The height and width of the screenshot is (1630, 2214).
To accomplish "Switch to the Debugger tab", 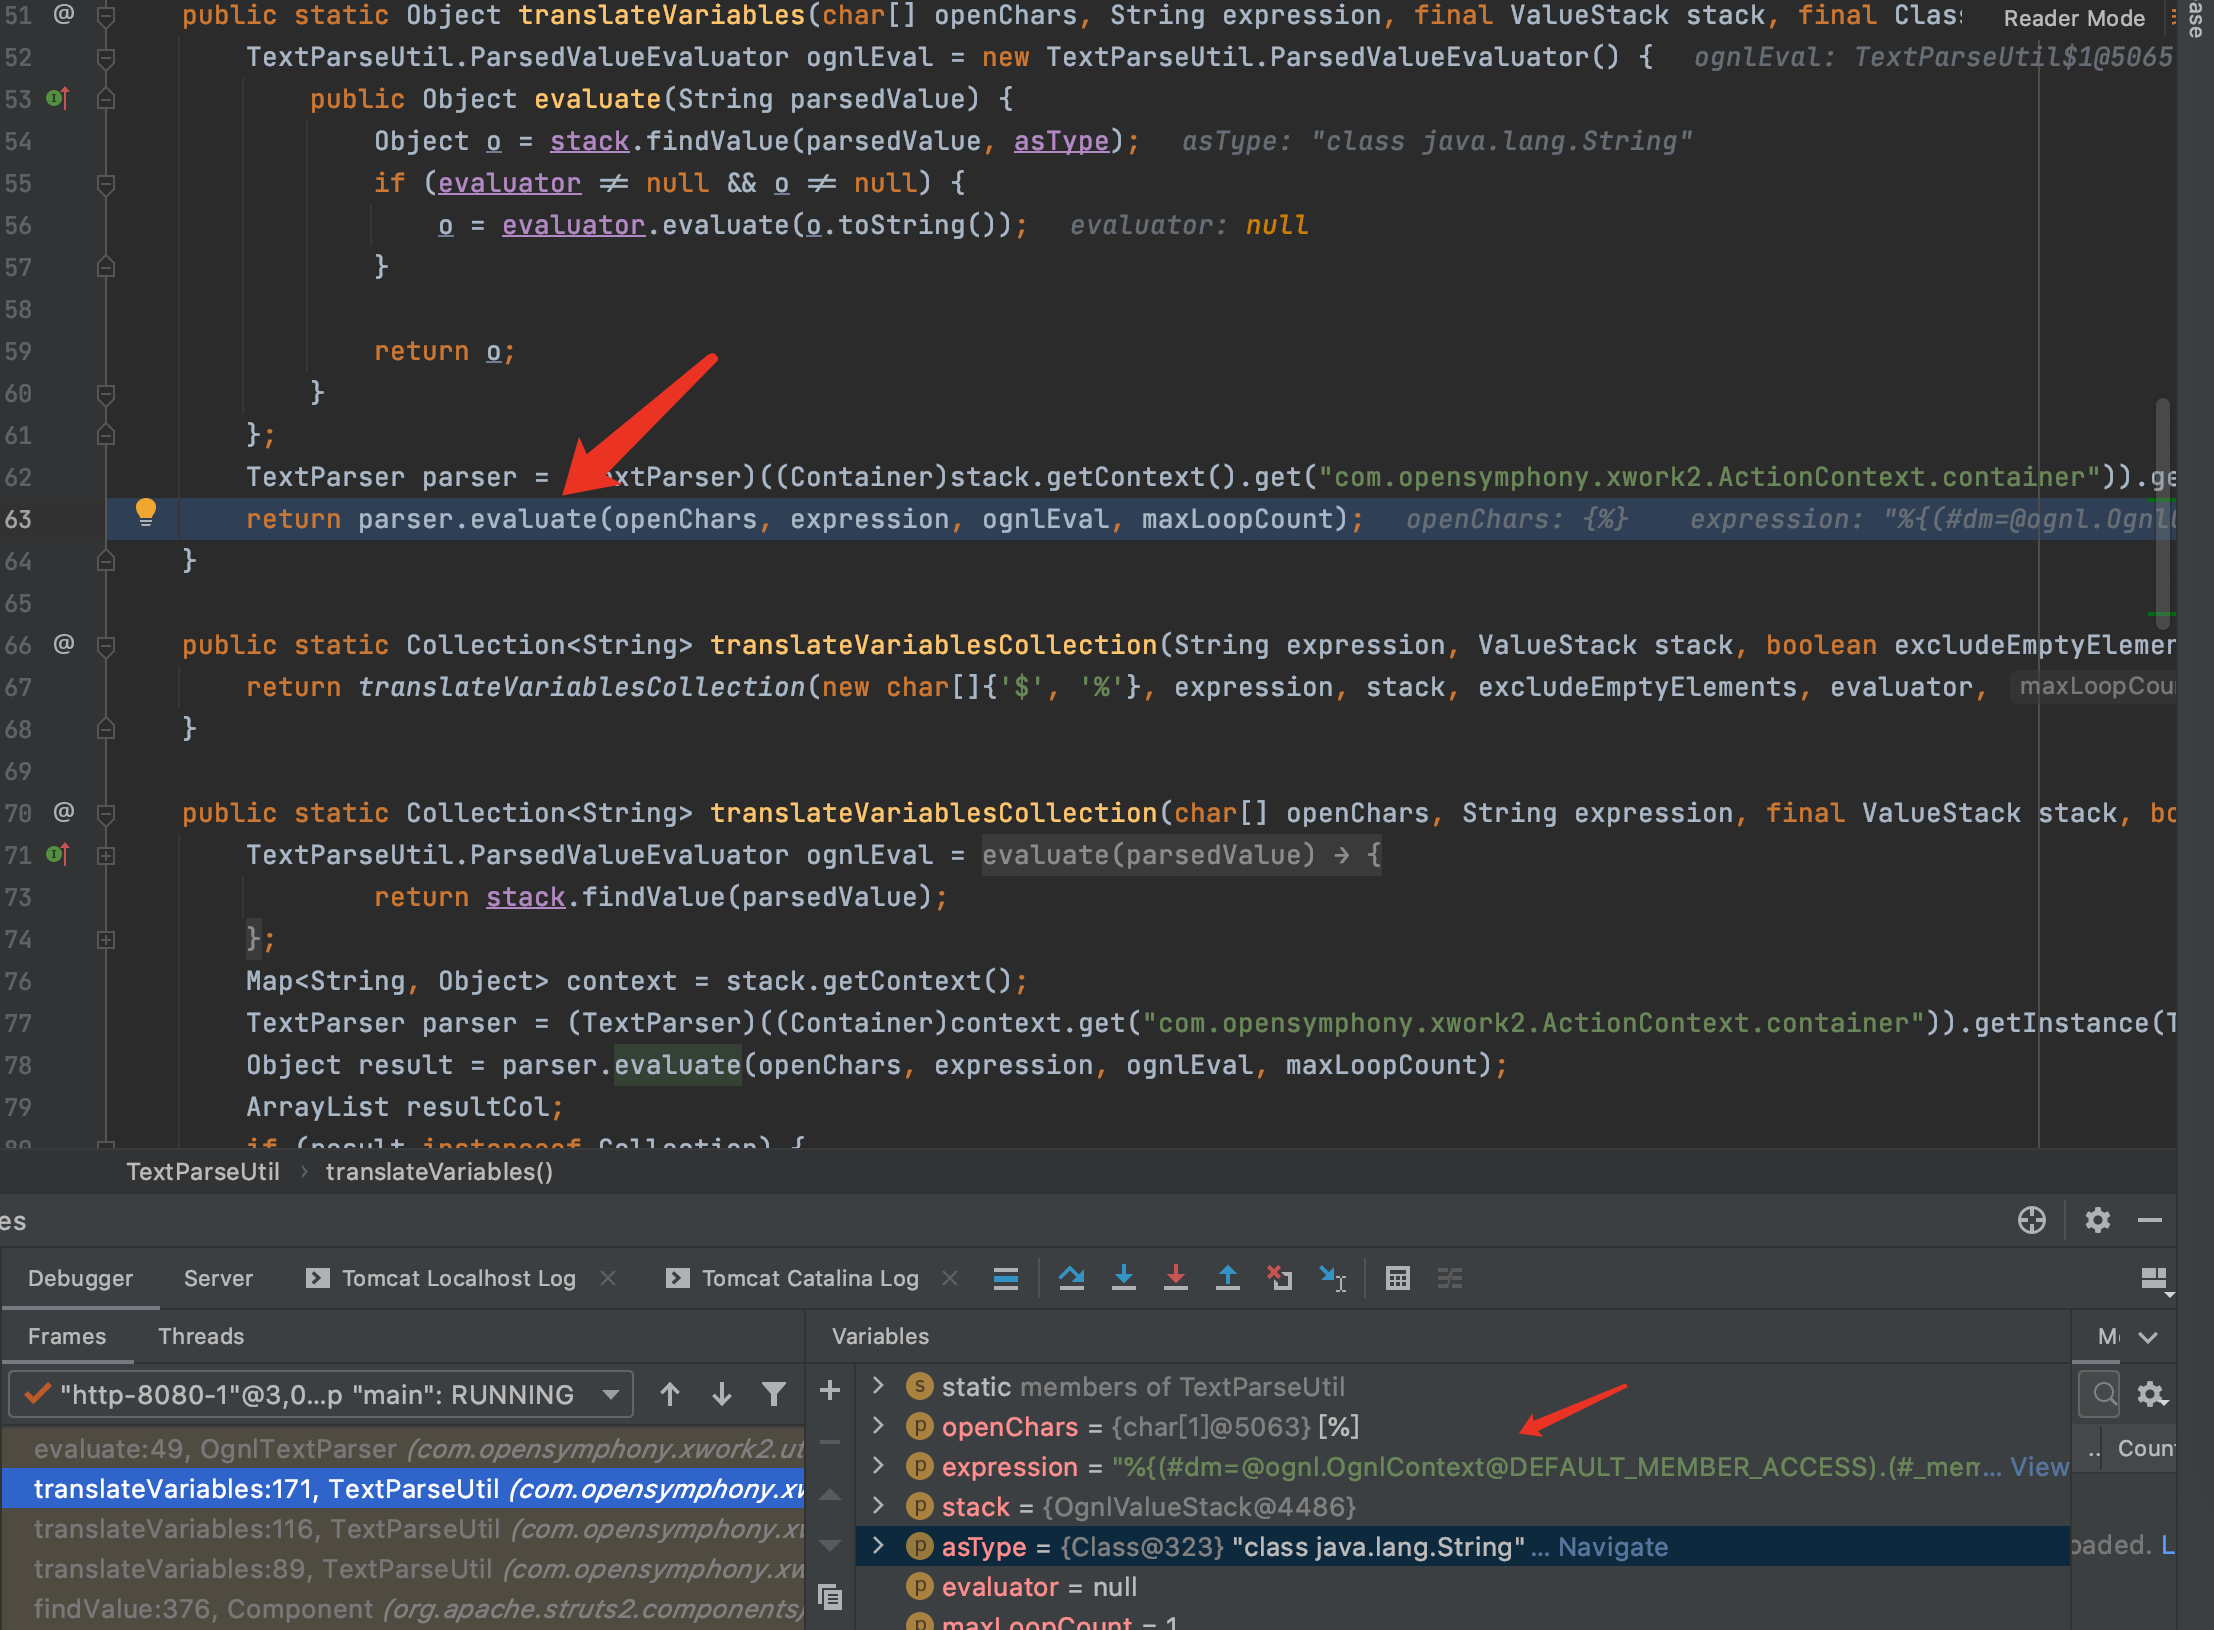I will 80,1278.
